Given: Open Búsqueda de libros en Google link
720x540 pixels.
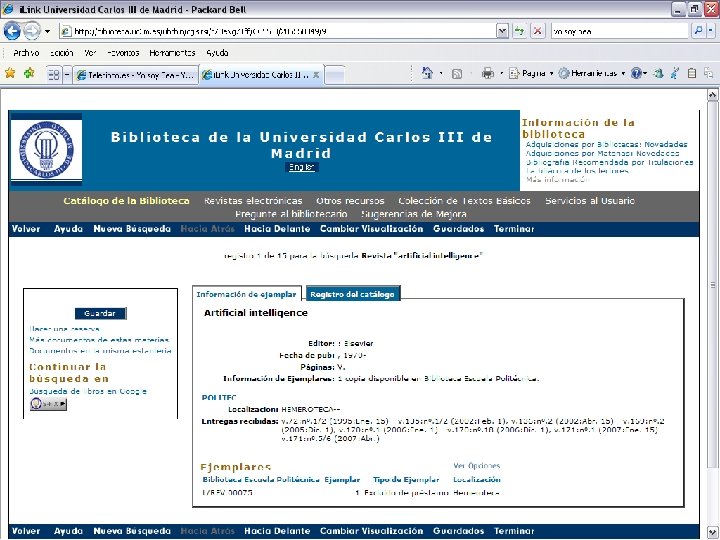Looking at the screenshot, I should (x=88, y=391).
